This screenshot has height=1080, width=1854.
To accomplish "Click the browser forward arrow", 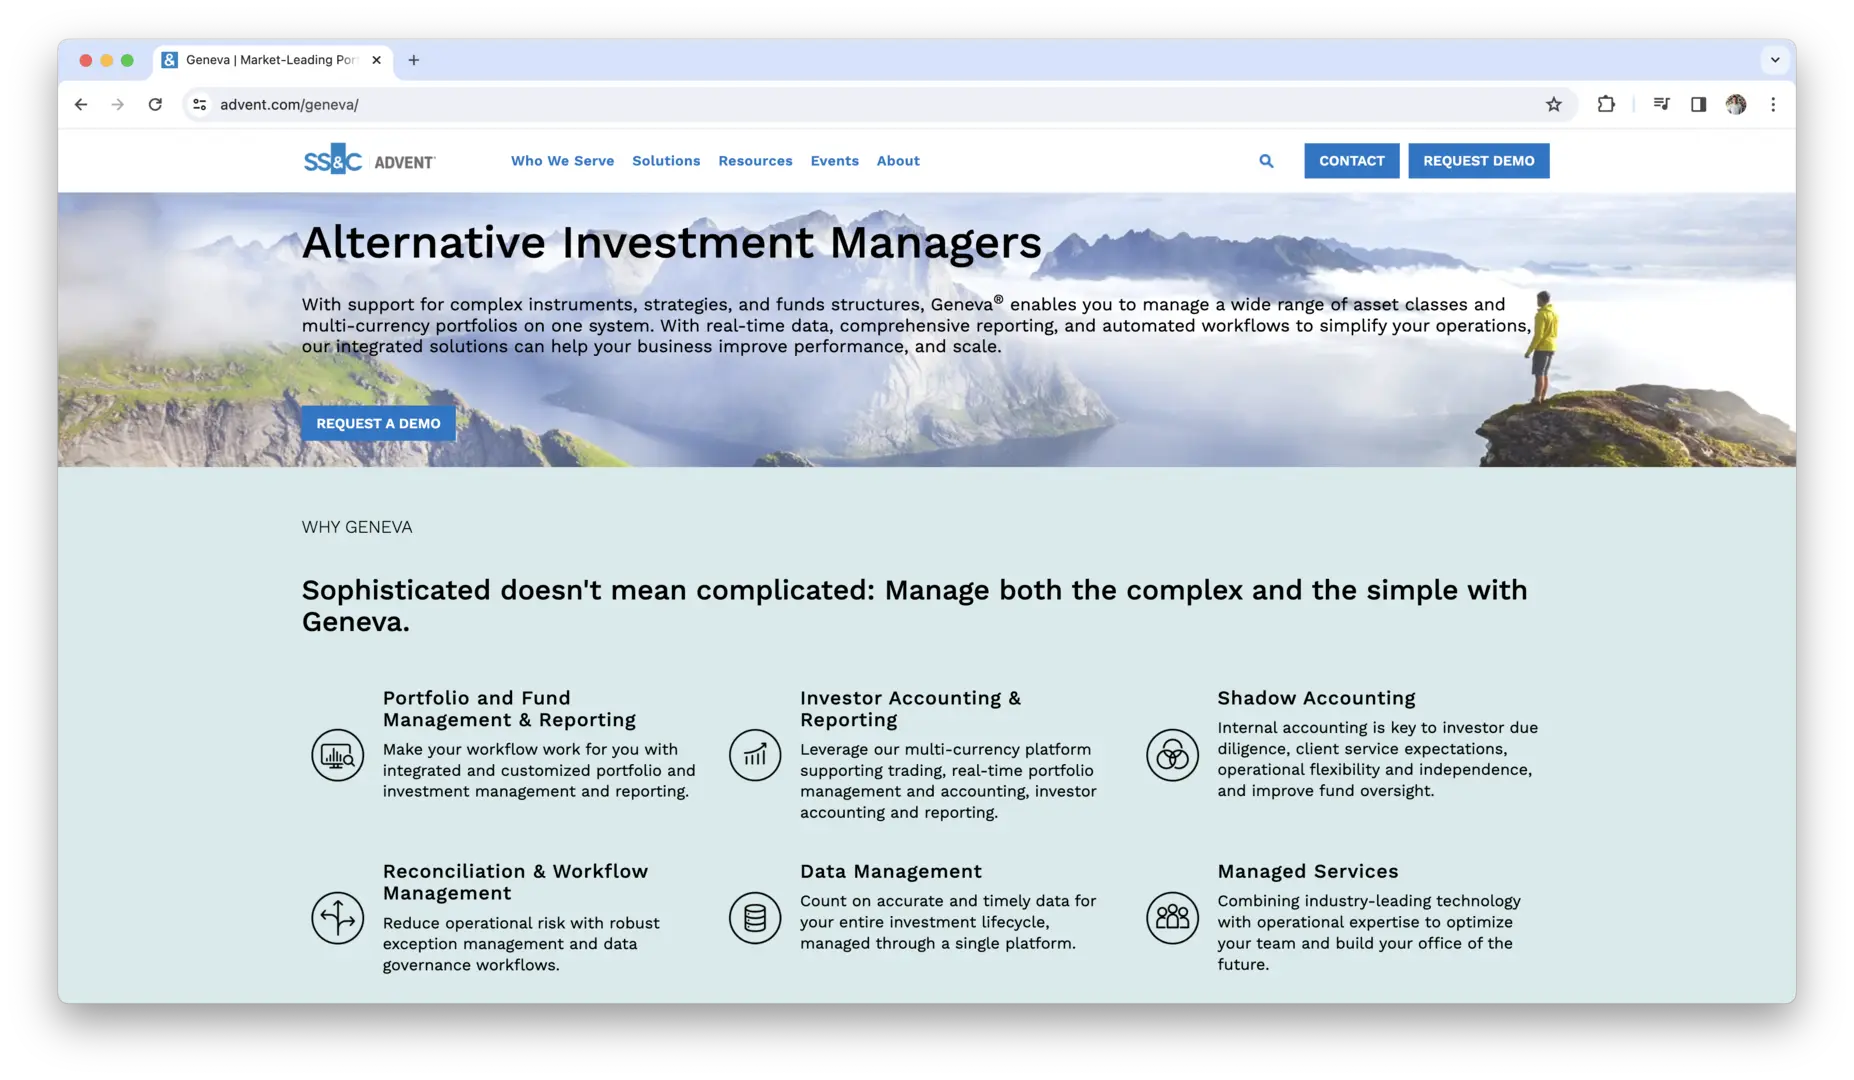I will pos(118,104).
